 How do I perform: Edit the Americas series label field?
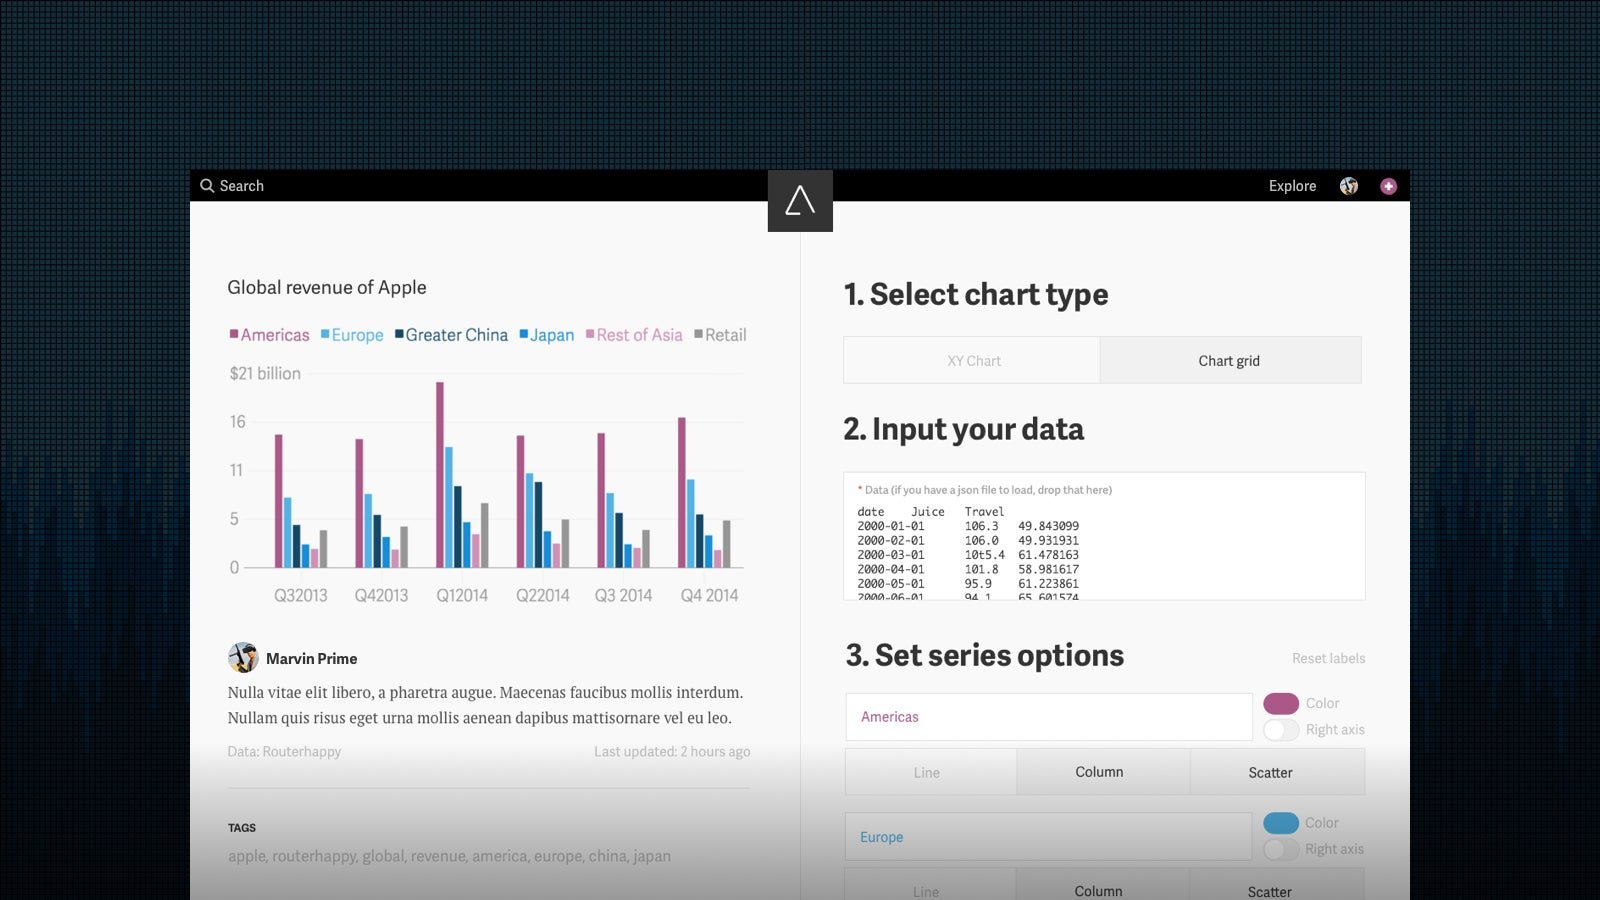click(1048, 717)
